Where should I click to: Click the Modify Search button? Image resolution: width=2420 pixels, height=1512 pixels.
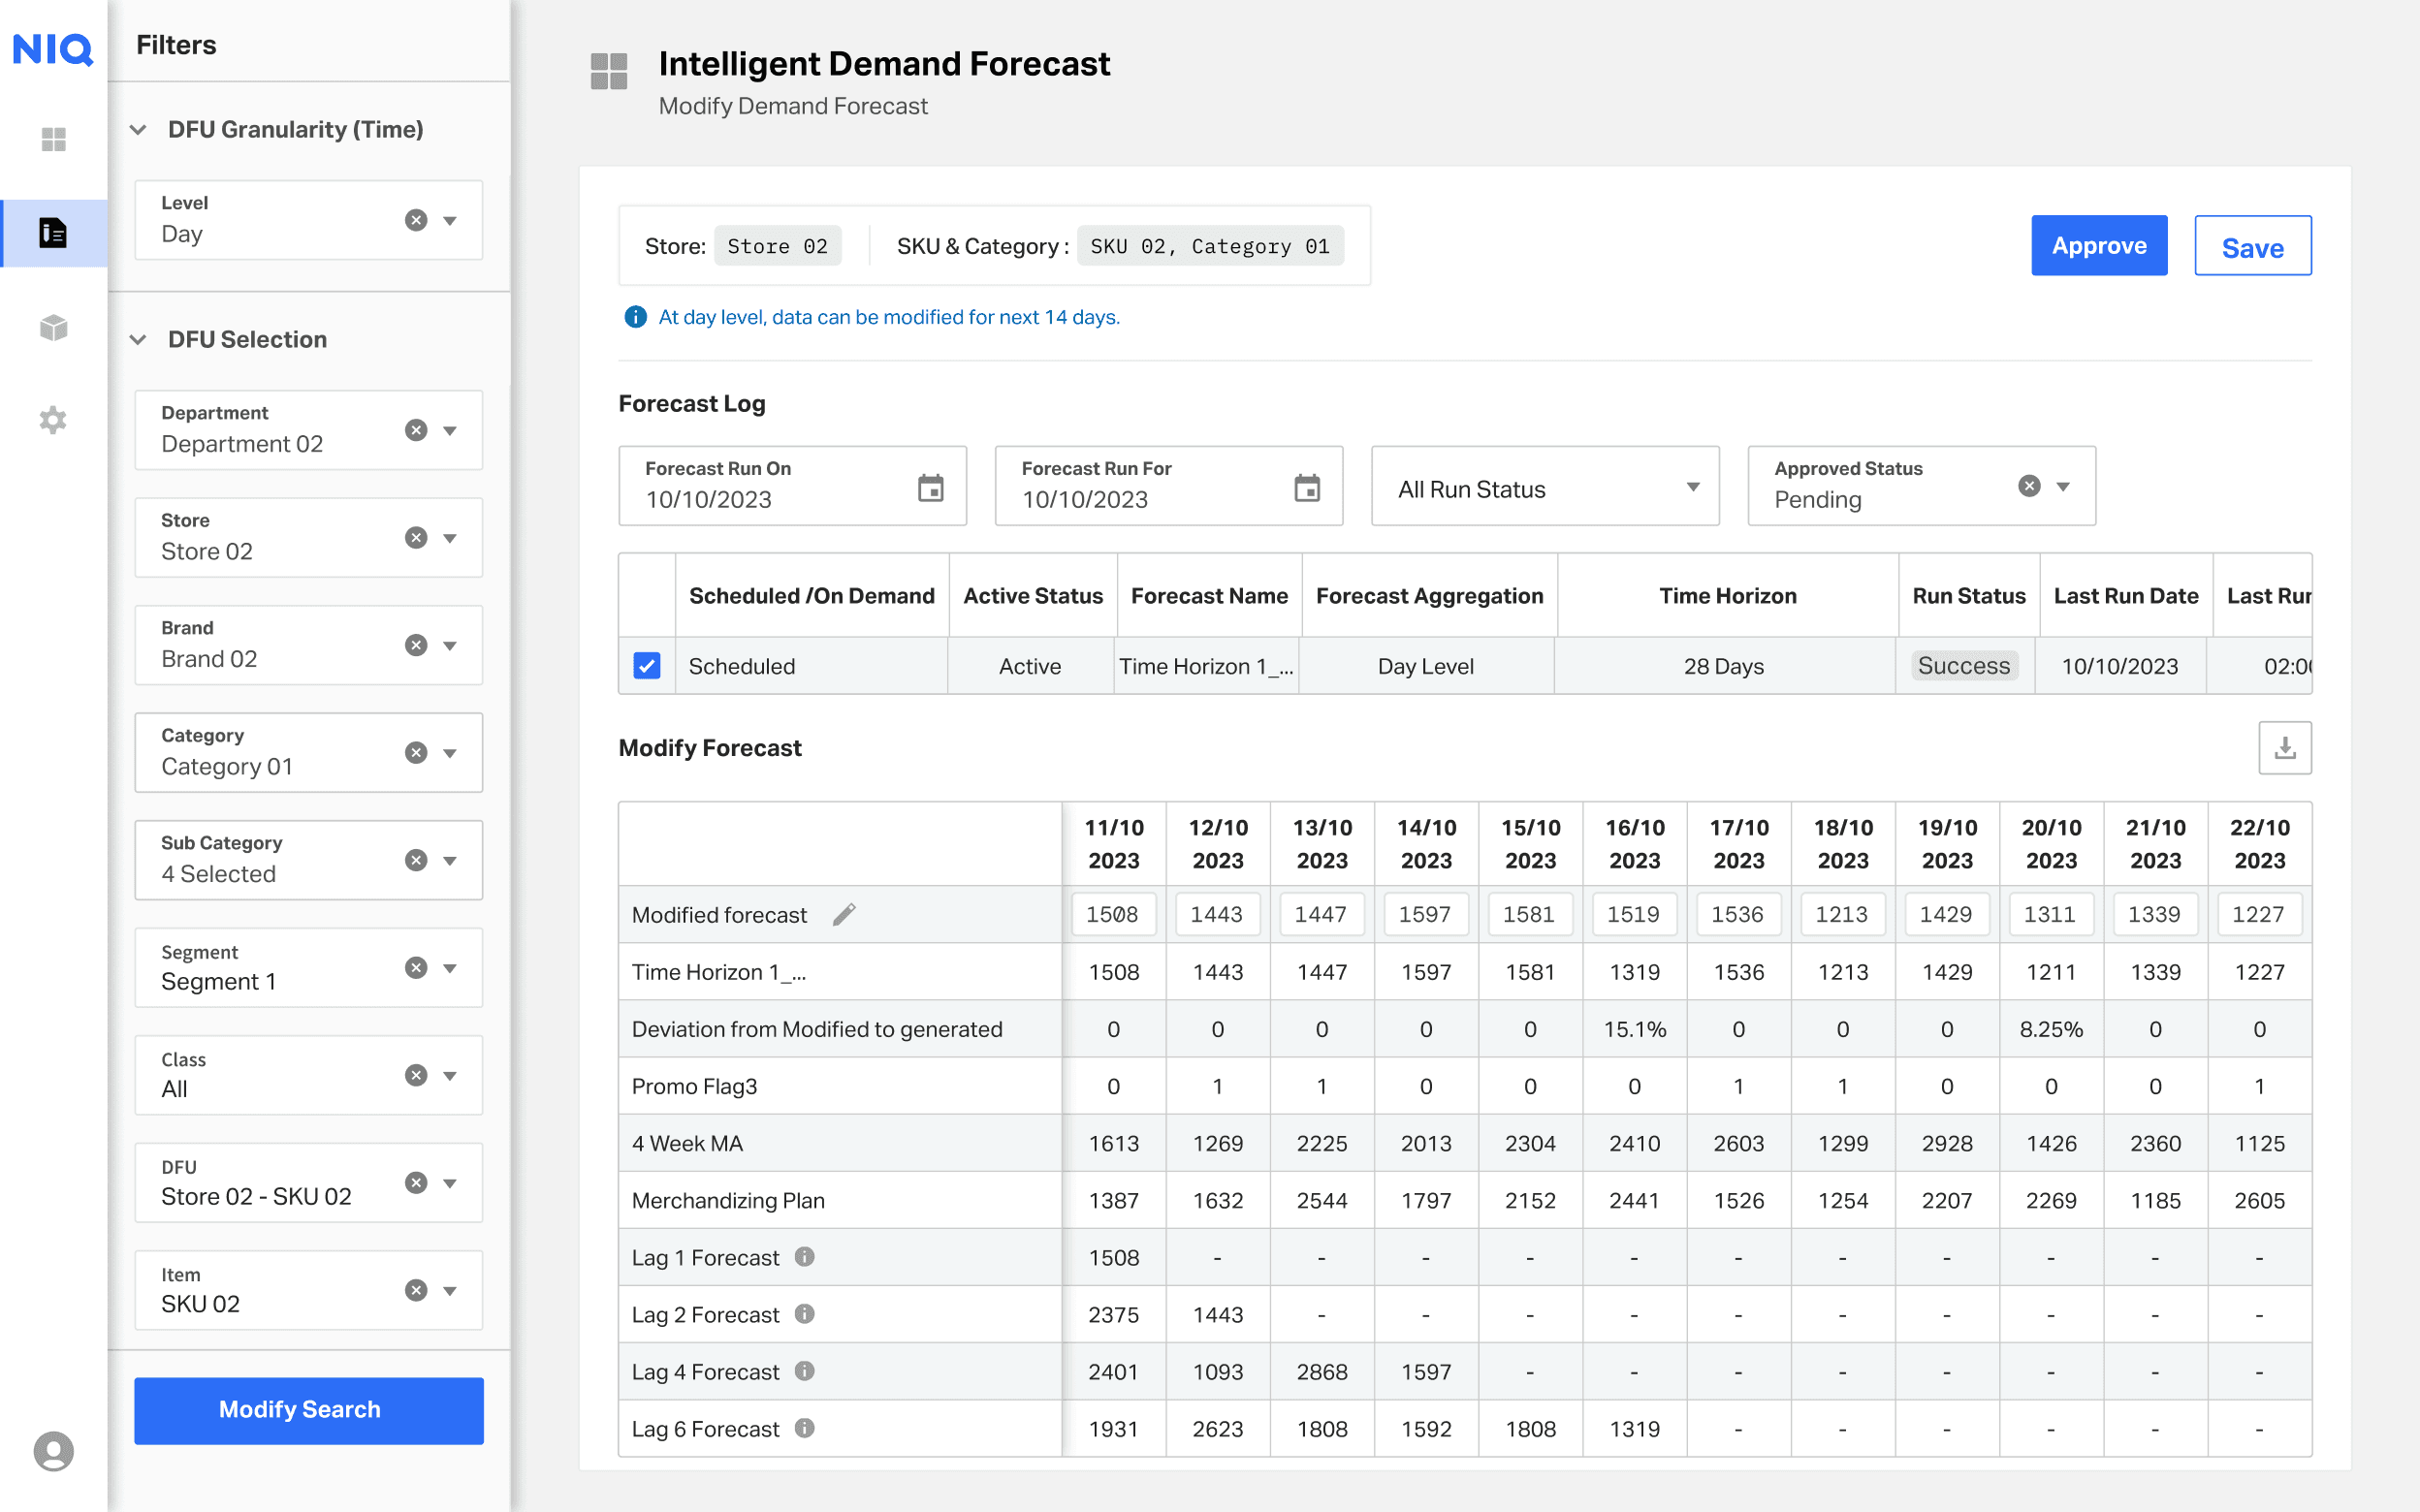pyautogui.click(x=309, y=1410)
